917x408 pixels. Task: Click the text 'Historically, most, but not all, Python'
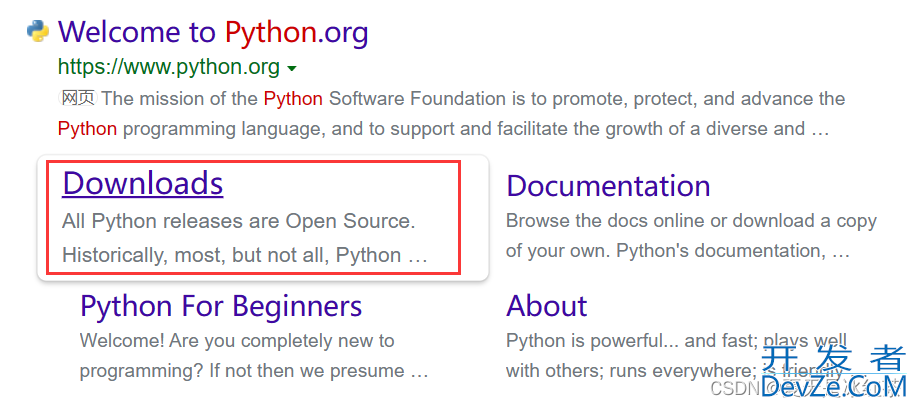coord(232,255)
